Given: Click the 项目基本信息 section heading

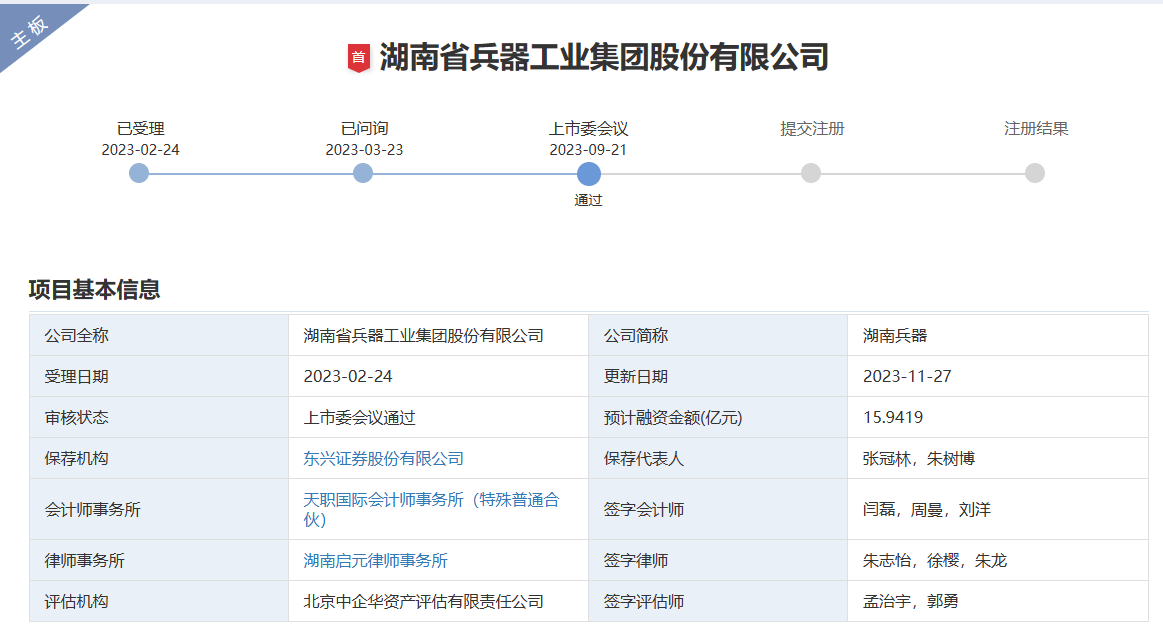Looking at the screenshot, I should coord(94,290).
